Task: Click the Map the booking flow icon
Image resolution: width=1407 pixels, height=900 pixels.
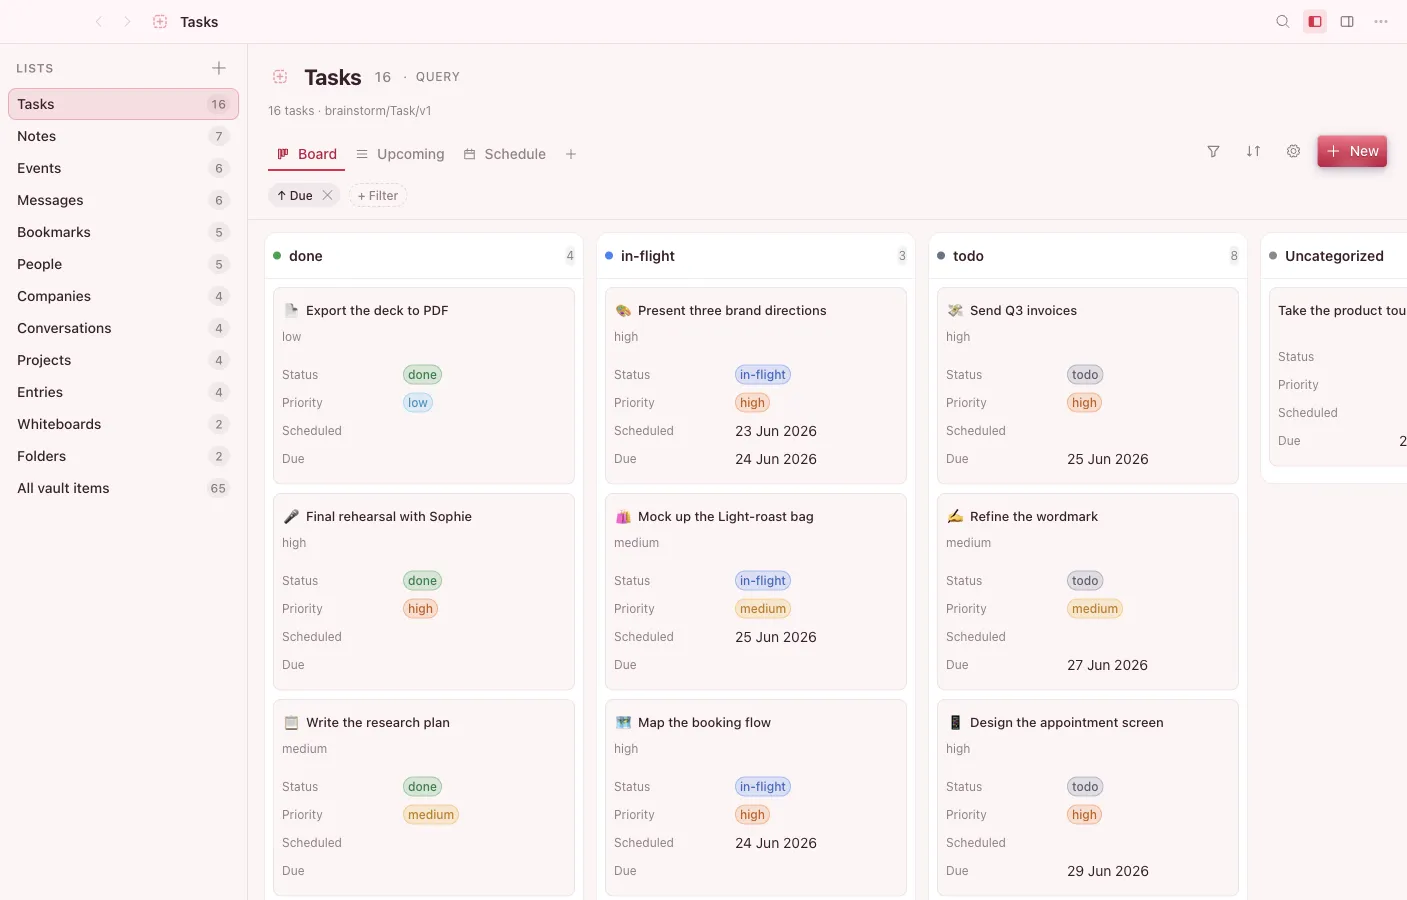Action: pos(623,722)
